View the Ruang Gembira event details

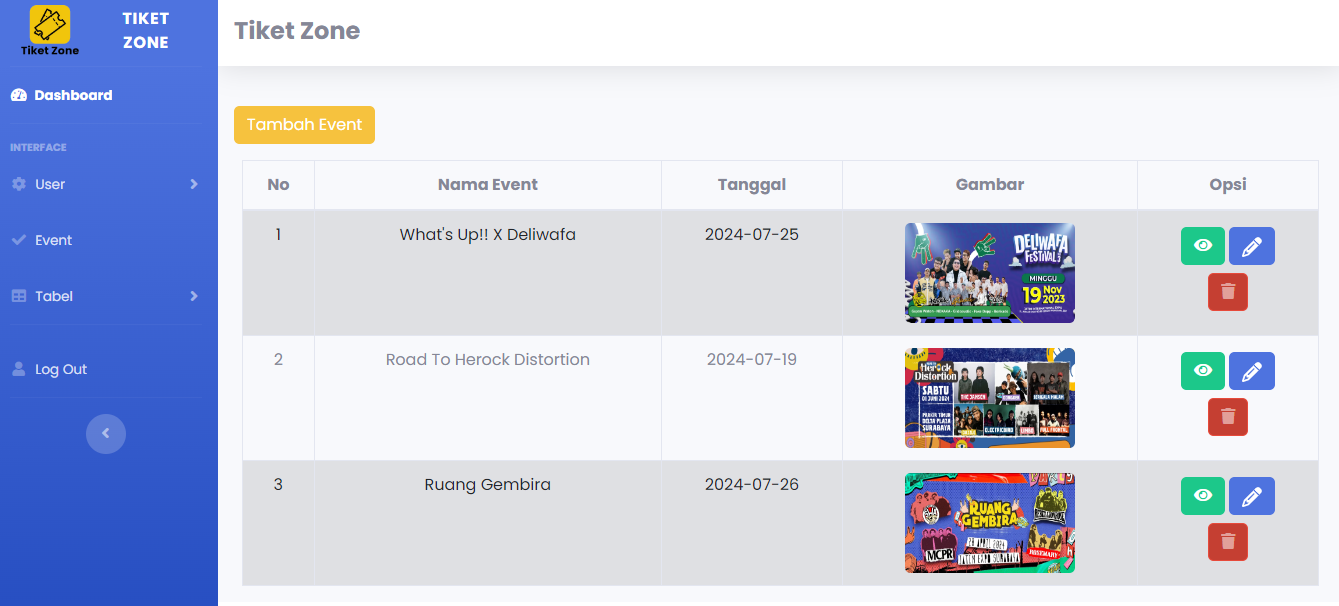point(1202,496)
